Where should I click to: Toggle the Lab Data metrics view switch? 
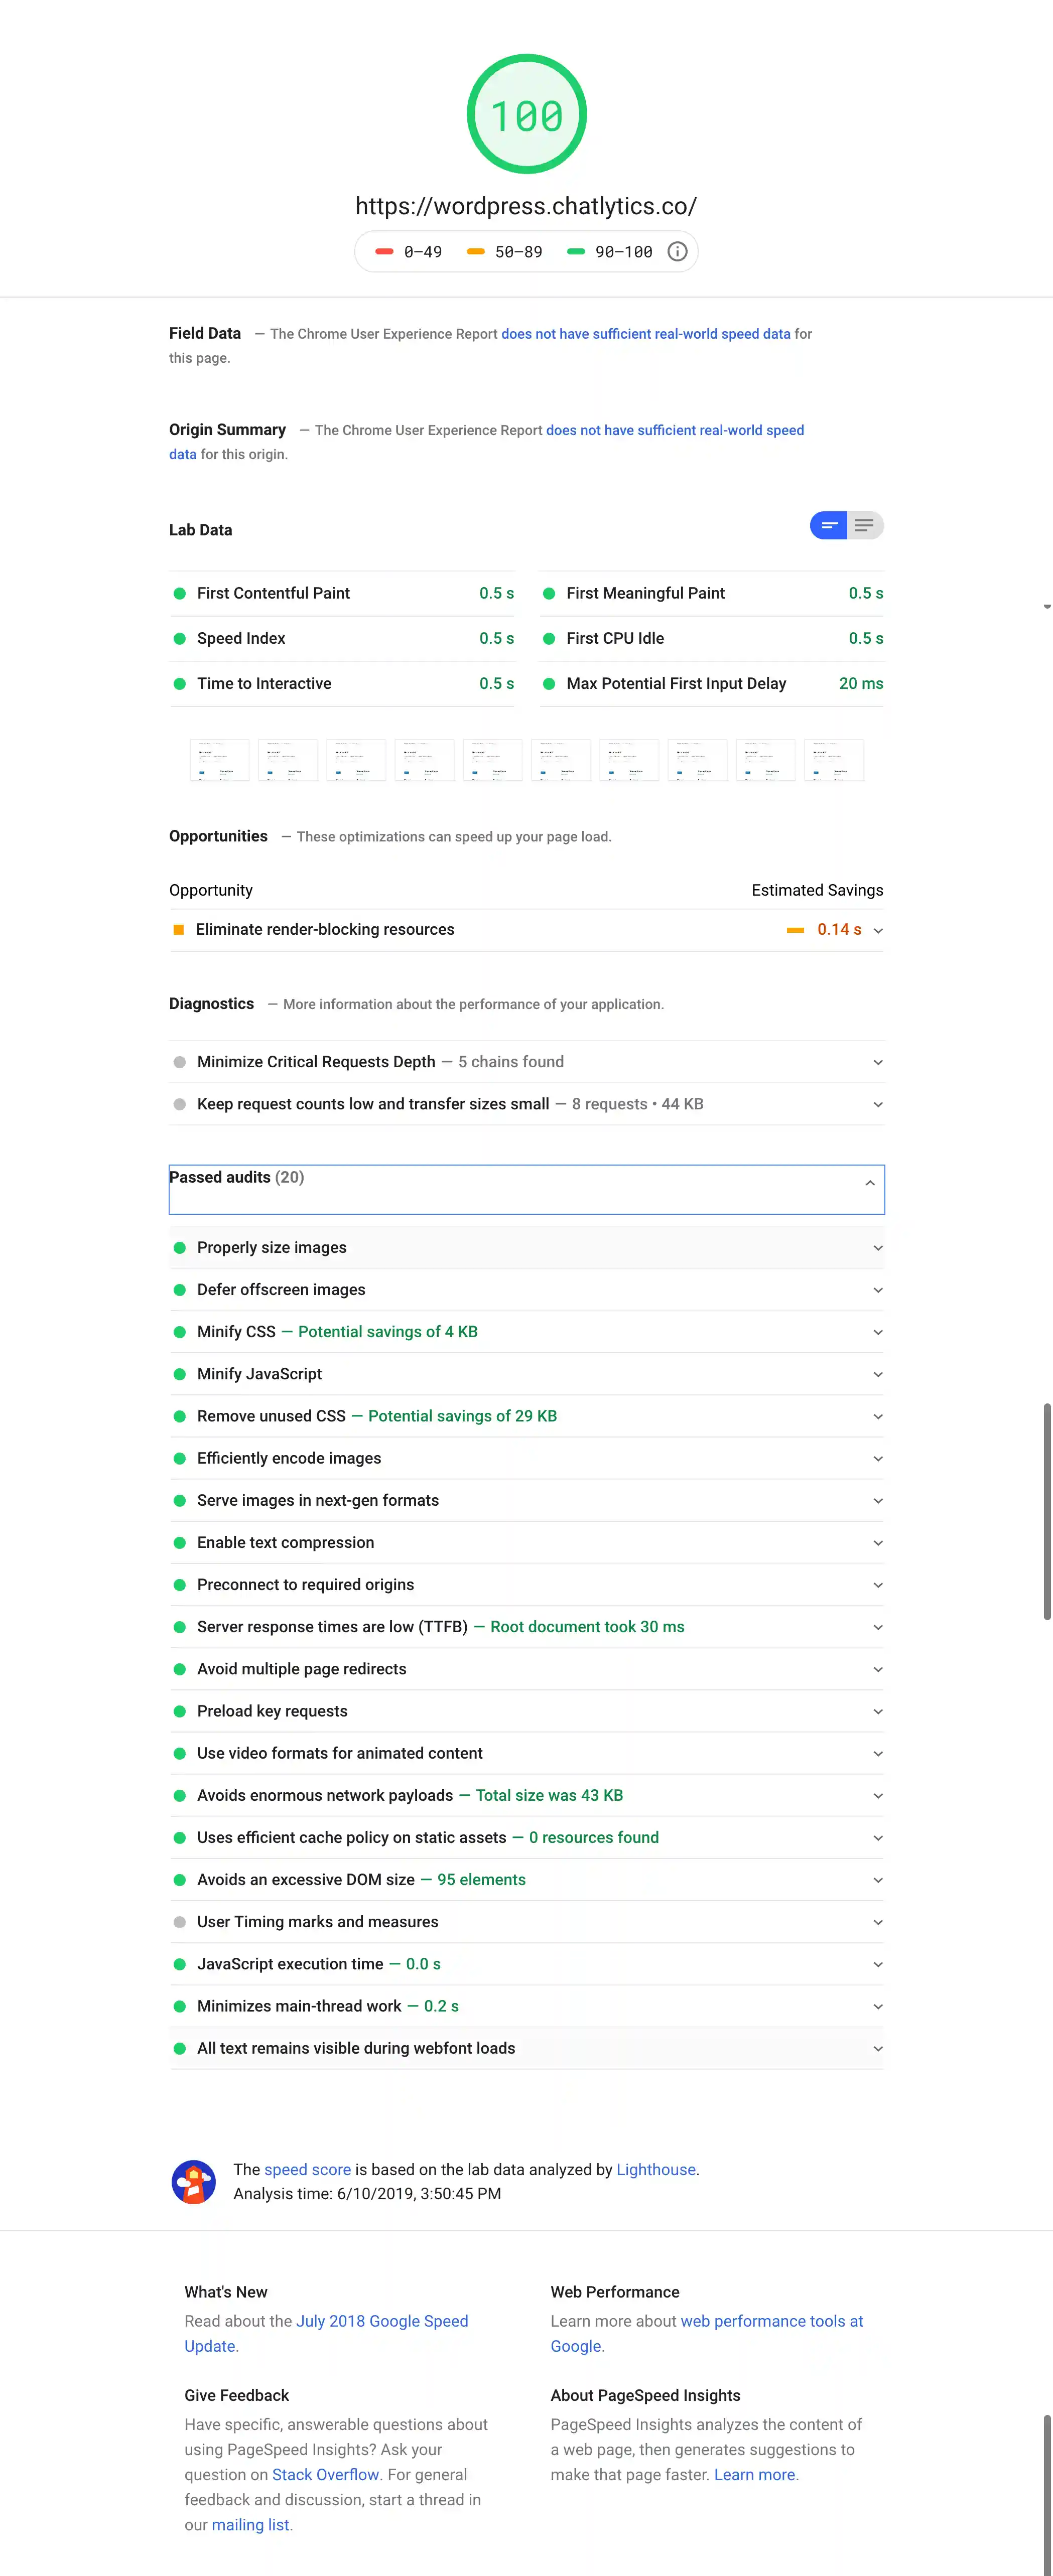click(846, 525)
